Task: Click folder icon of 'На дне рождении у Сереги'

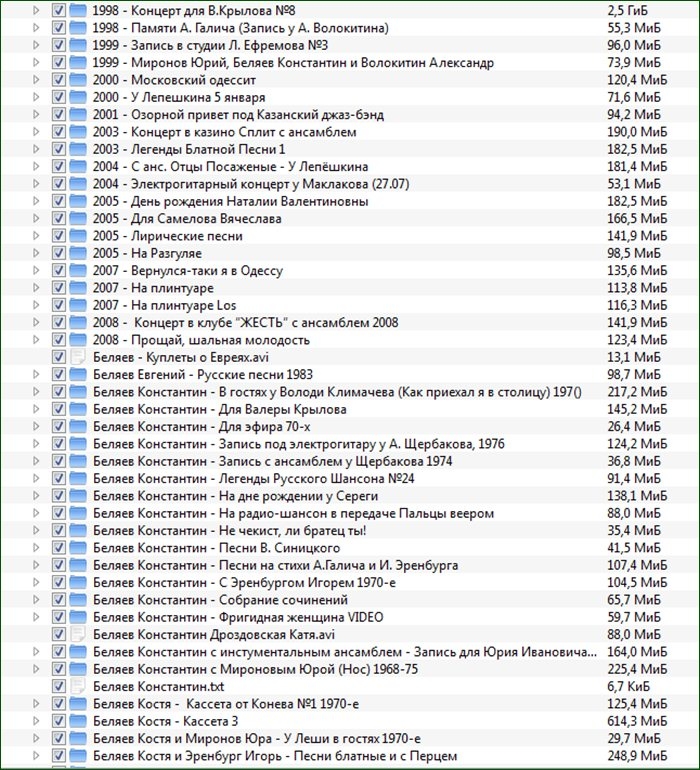Action: [x=78, y=496]
